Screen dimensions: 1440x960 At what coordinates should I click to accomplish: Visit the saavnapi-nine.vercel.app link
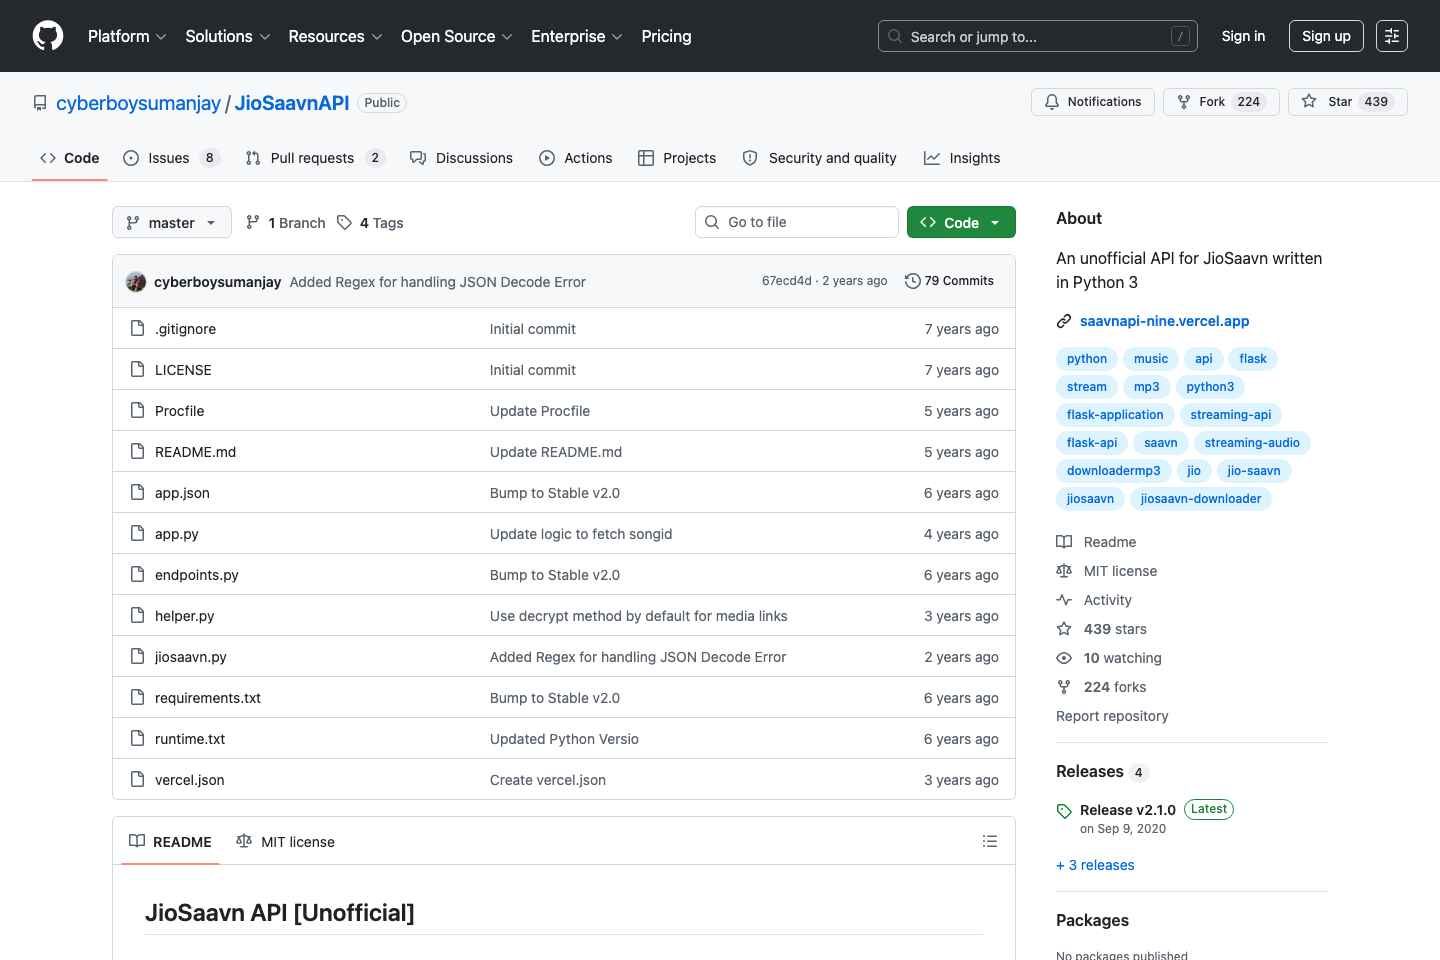click(x=1164, y=321)
